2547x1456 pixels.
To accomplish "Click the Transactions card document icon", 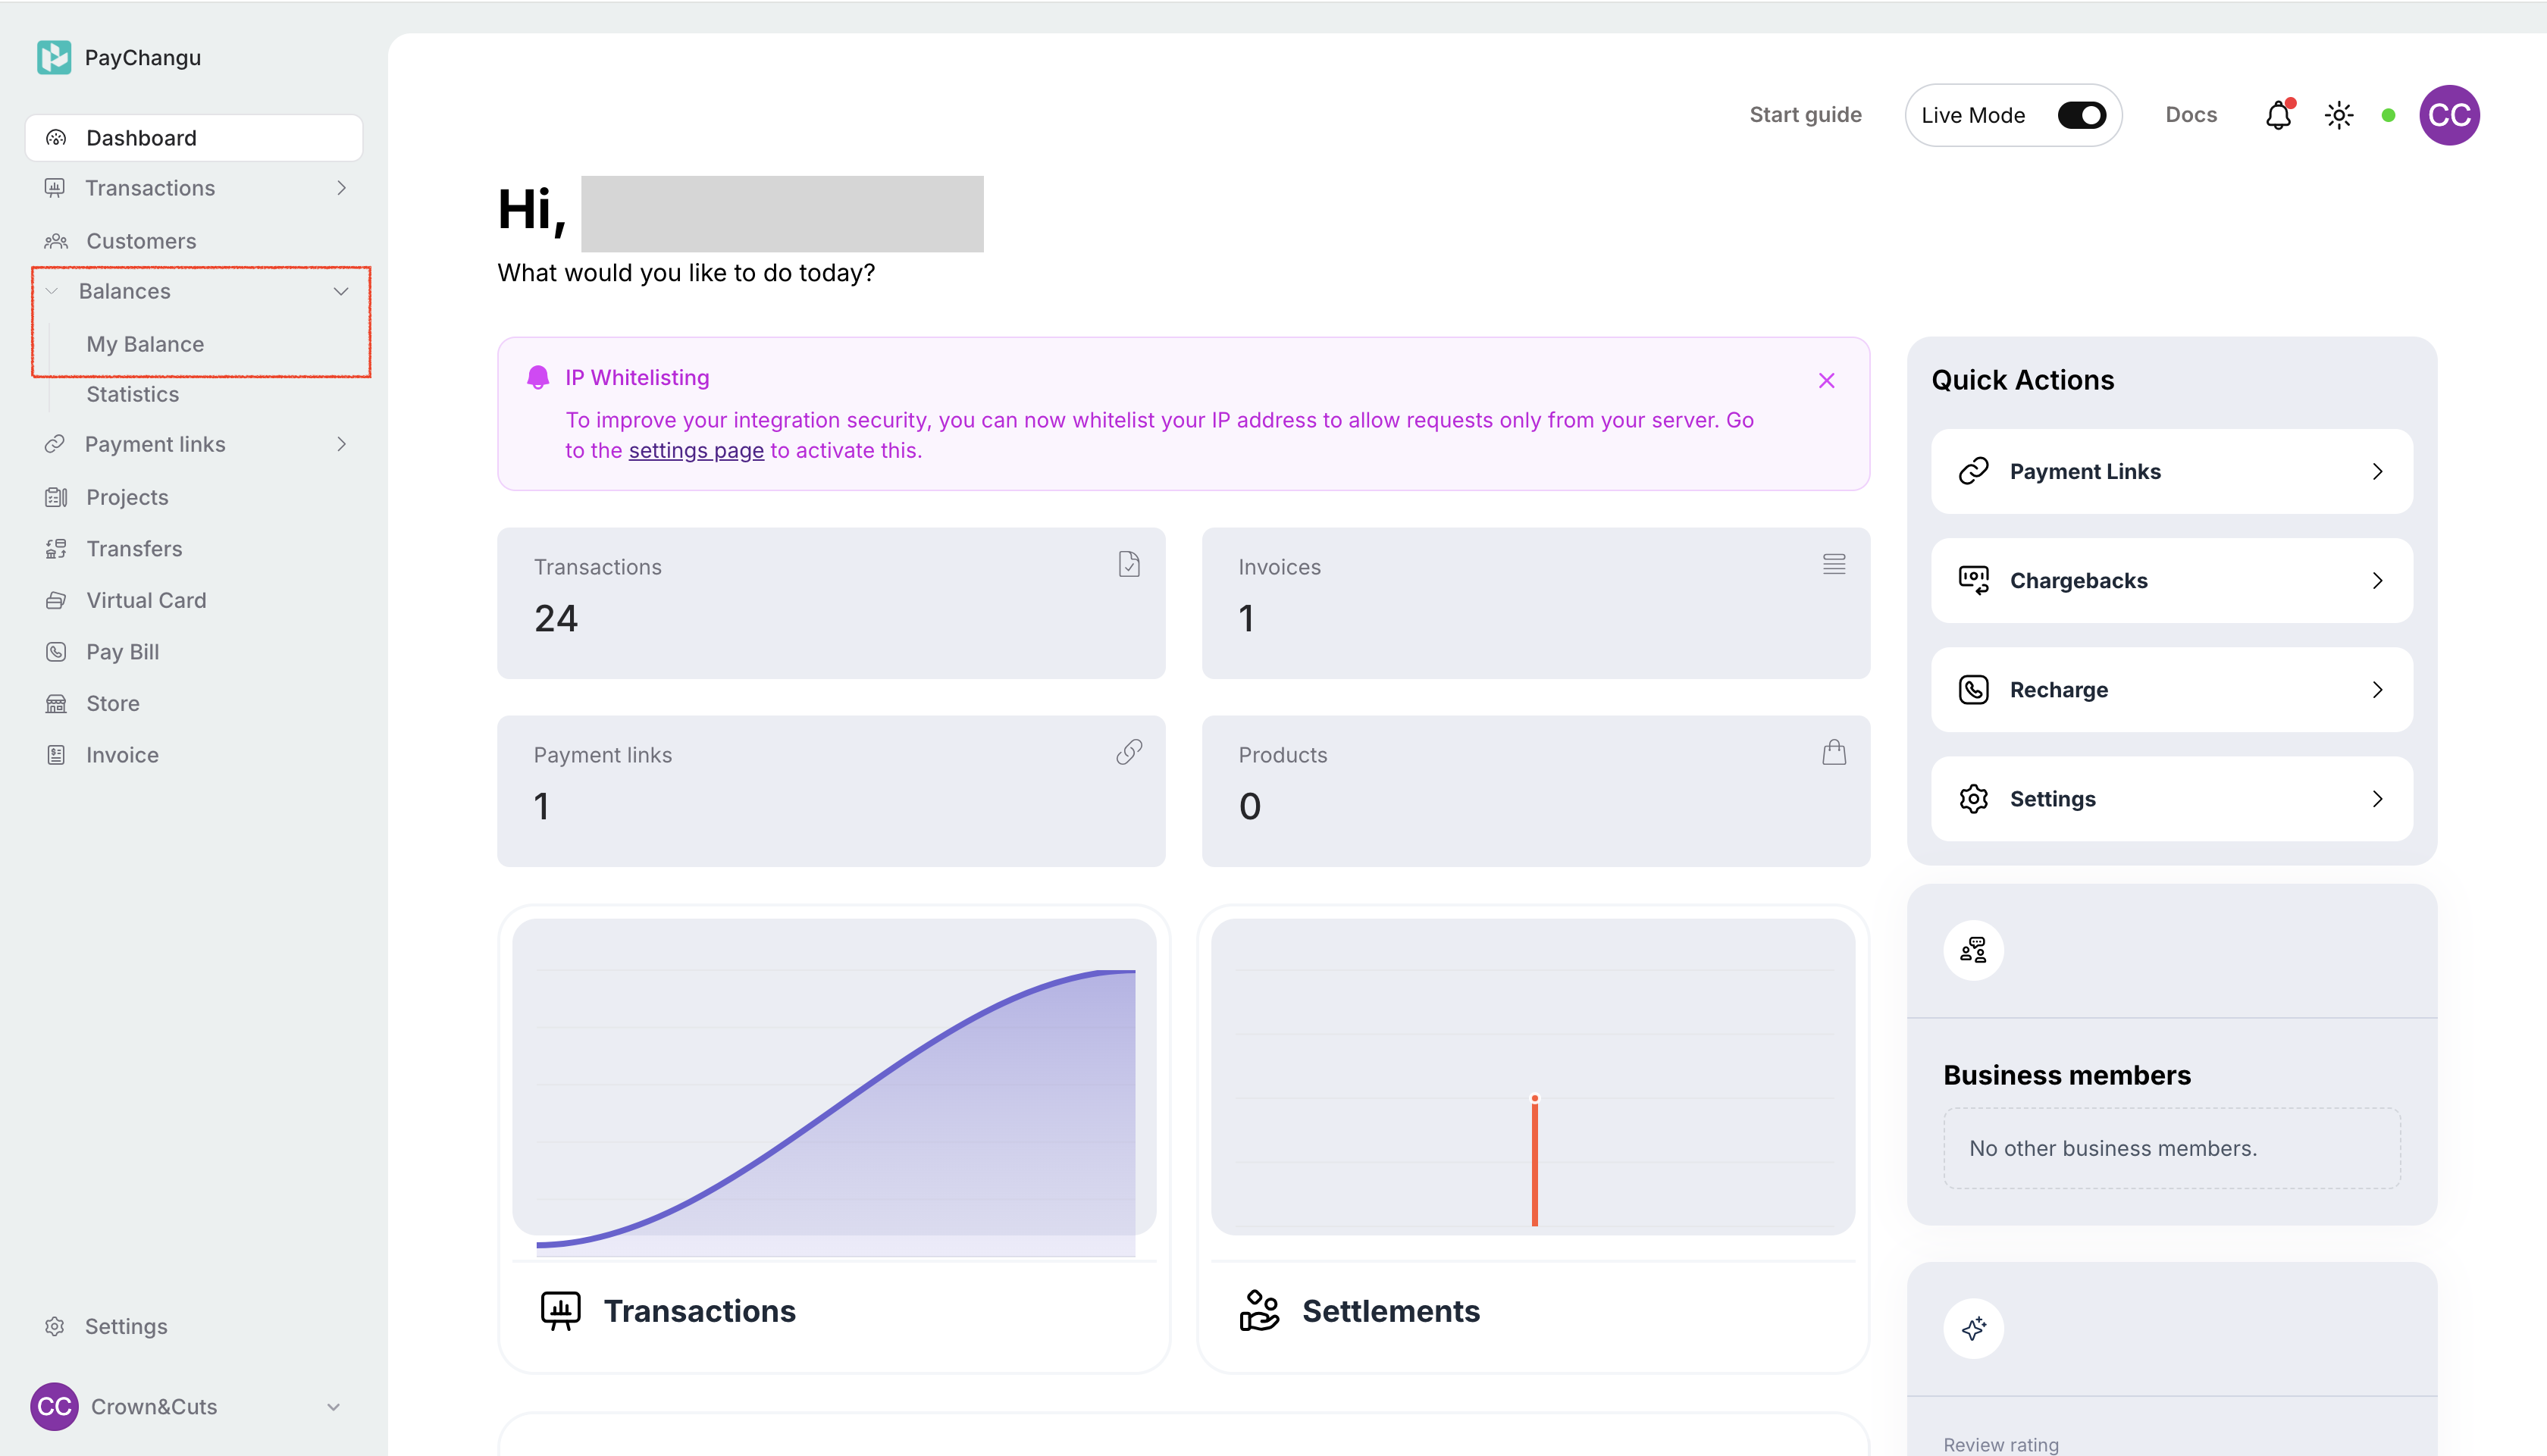I will [x=1129, y=564].
